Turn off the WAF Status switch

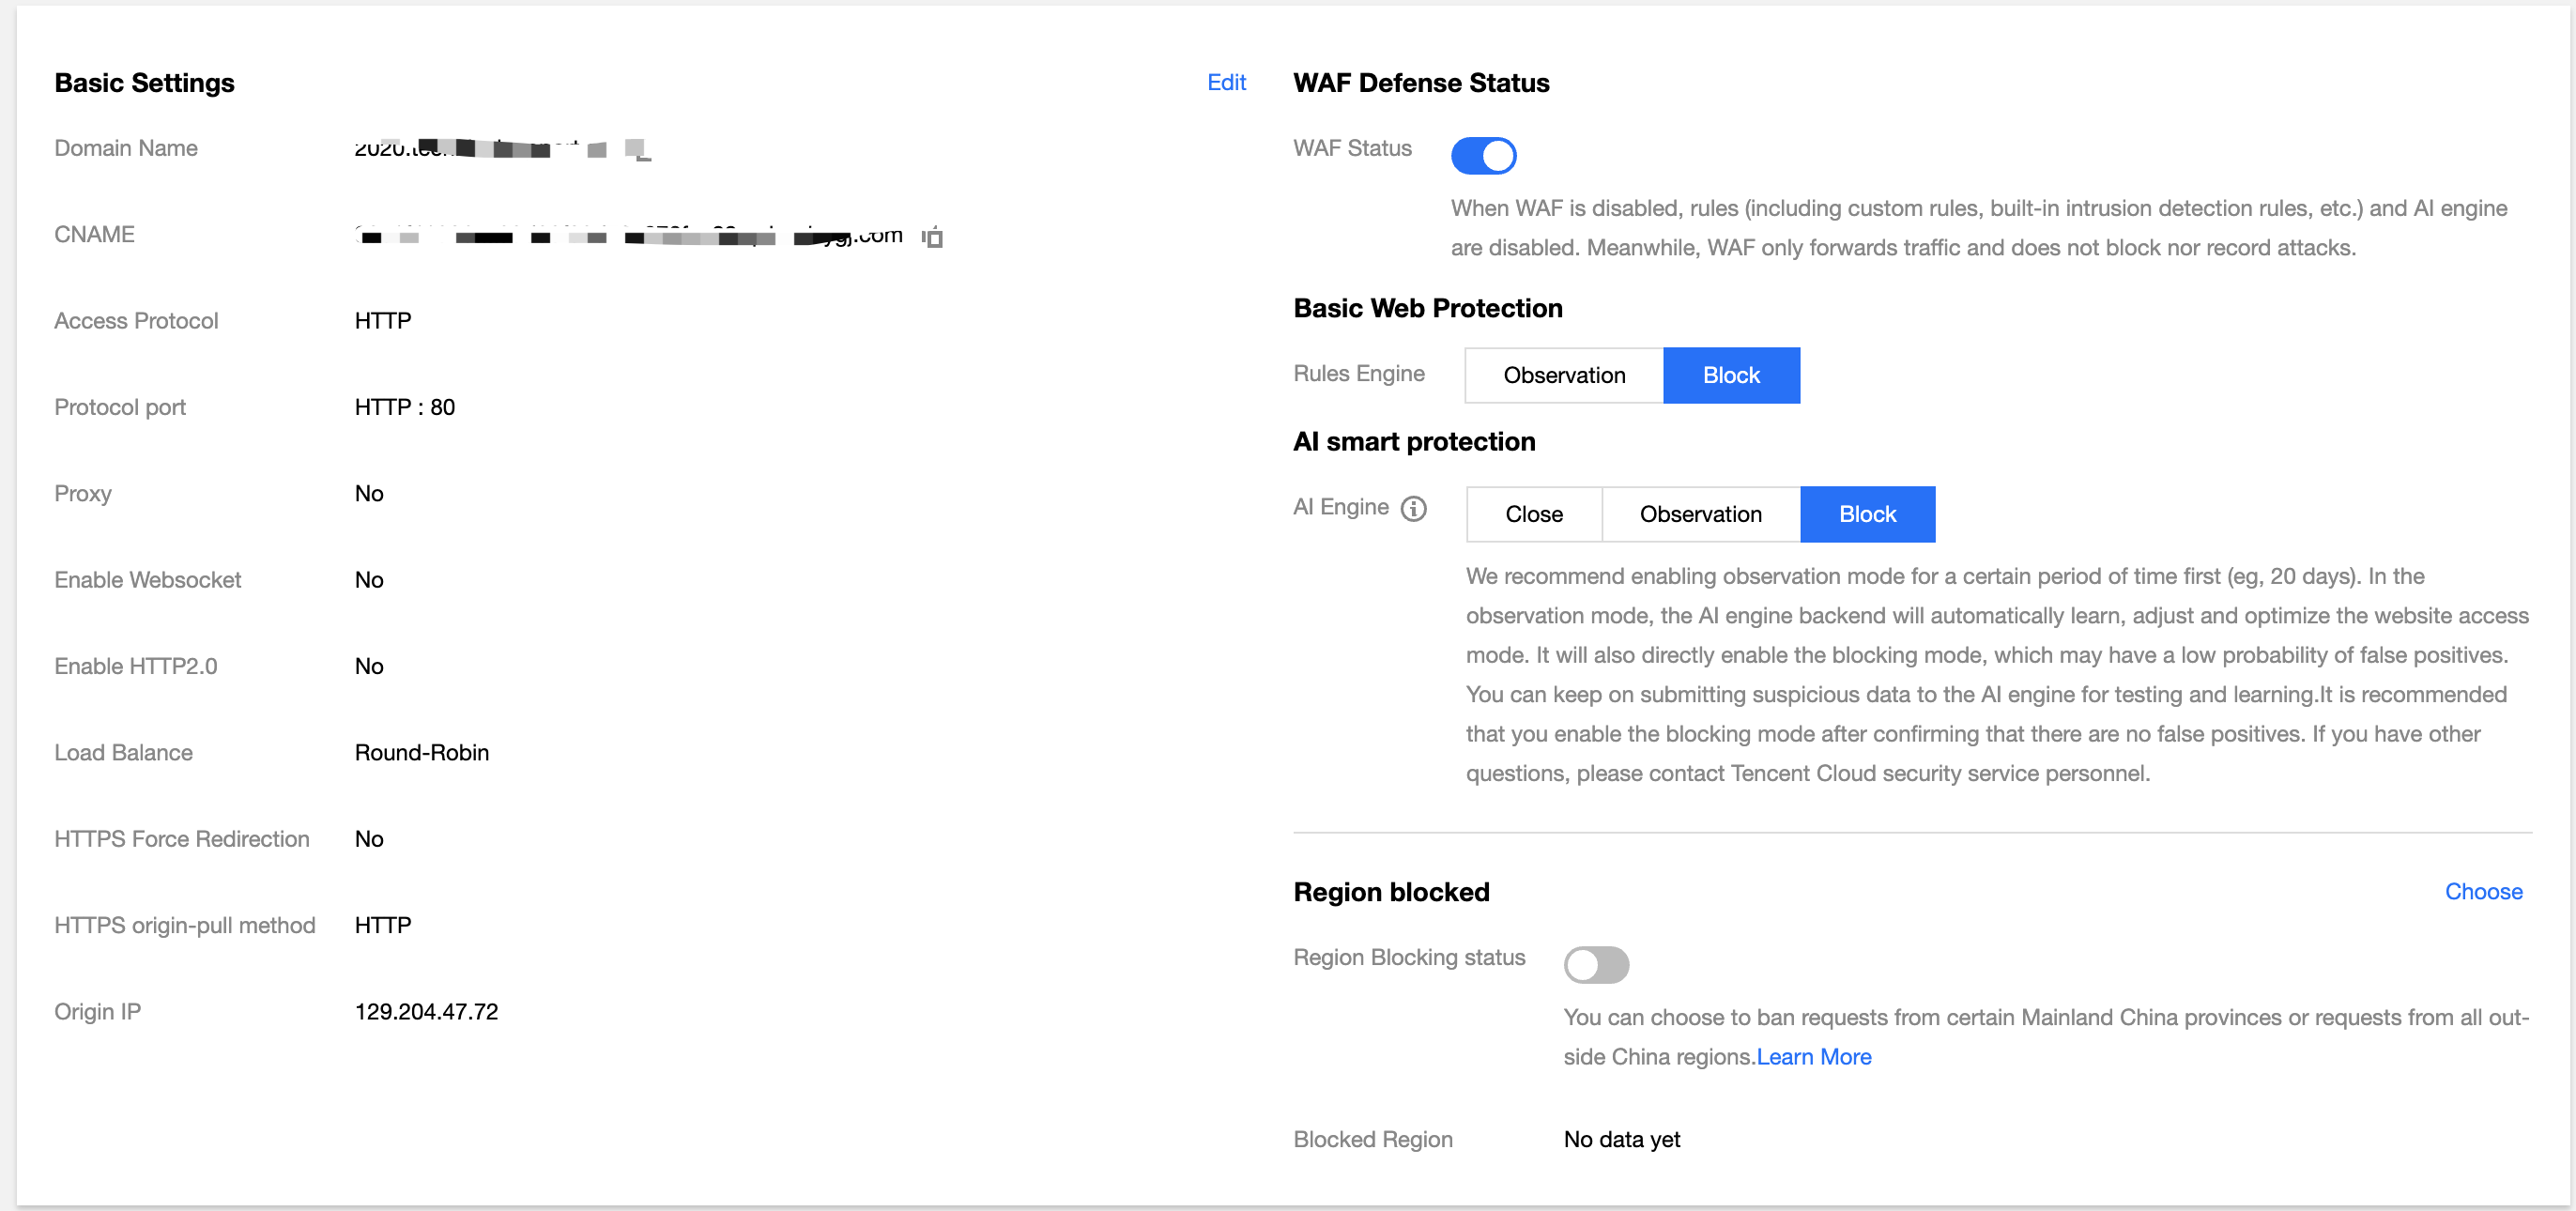tap(1483, 155)
